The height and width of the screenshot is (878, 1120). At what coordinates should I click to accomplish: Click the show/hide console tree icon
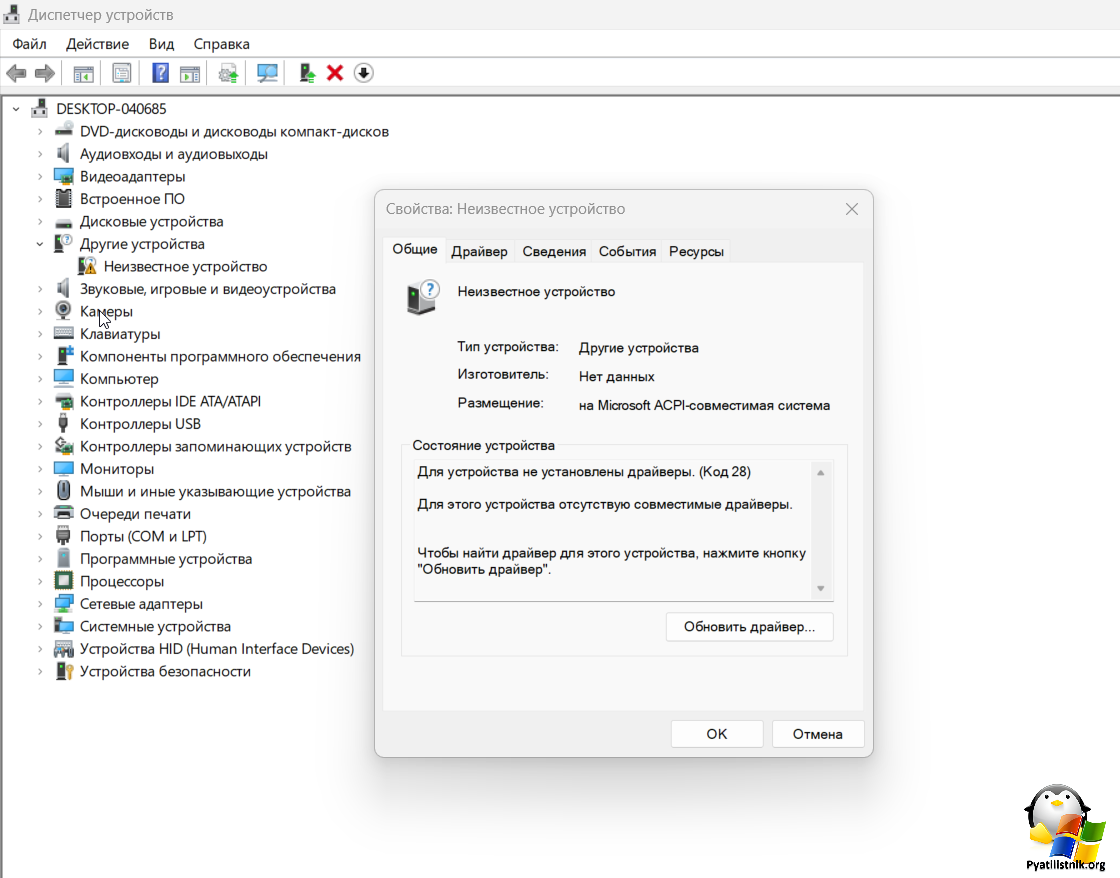click(83, 73)
